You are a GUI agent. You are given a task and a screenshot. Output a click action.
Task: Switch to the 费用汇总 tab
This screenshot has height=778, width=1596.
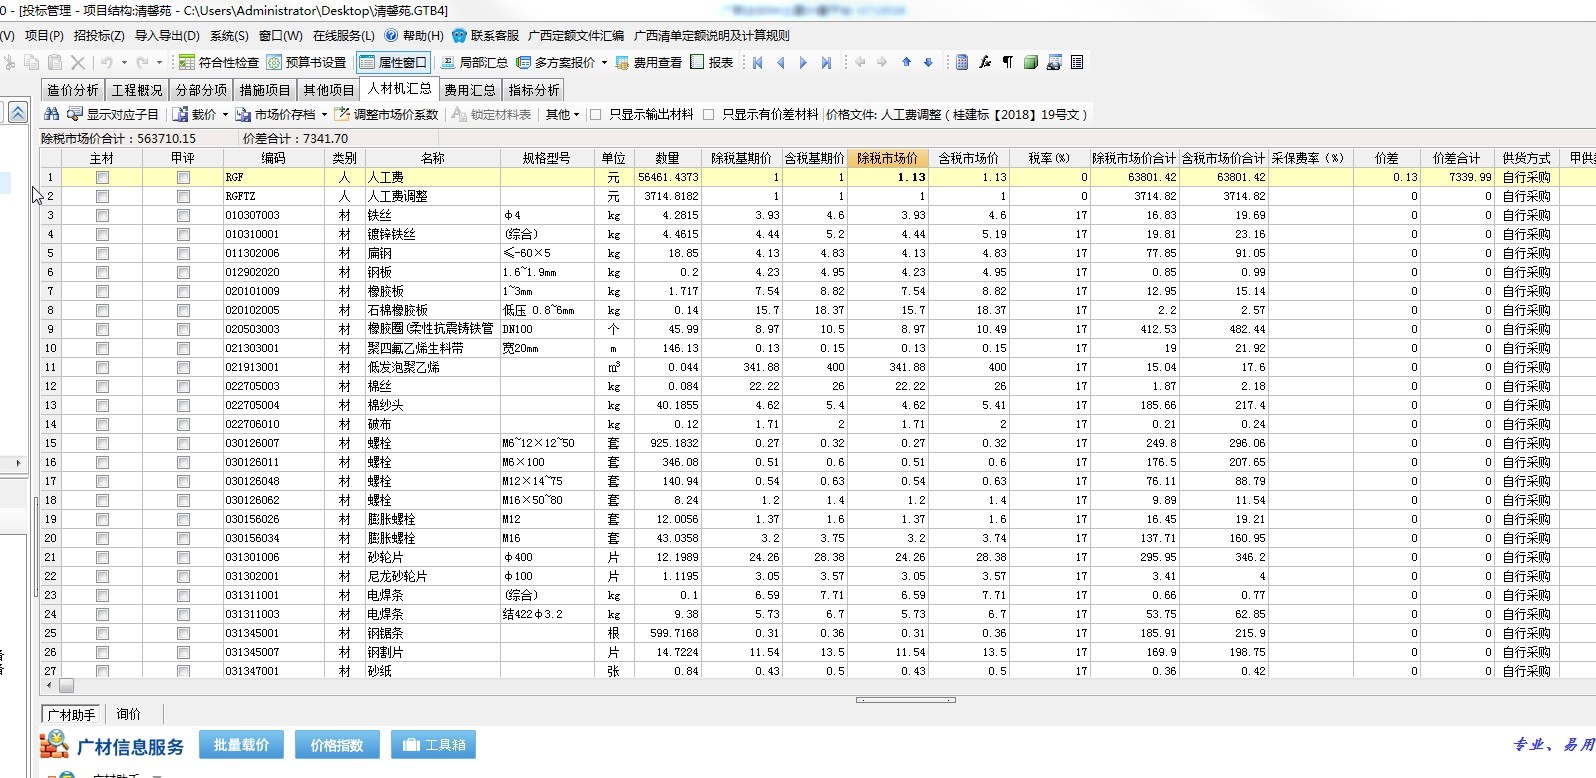click(470, 90)
